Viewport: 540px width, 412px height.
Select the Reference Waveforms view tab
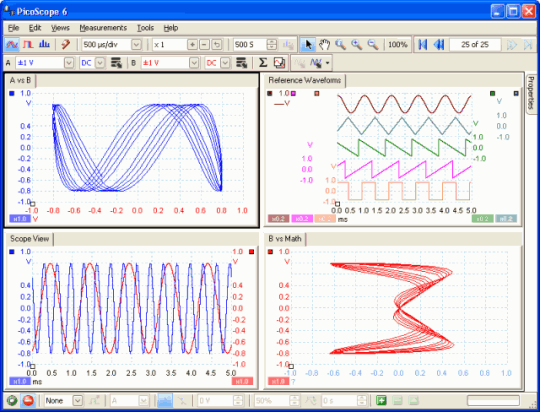(x=305, y=80)
